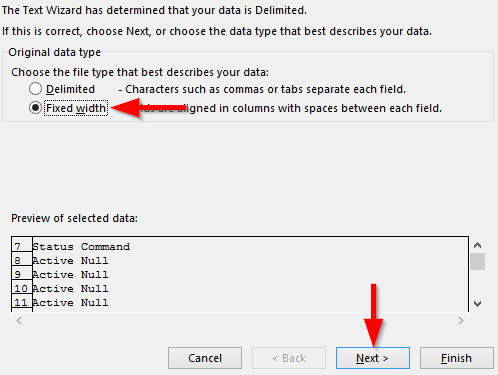
Task: Click preview row number 8
Action: (17, 260)
